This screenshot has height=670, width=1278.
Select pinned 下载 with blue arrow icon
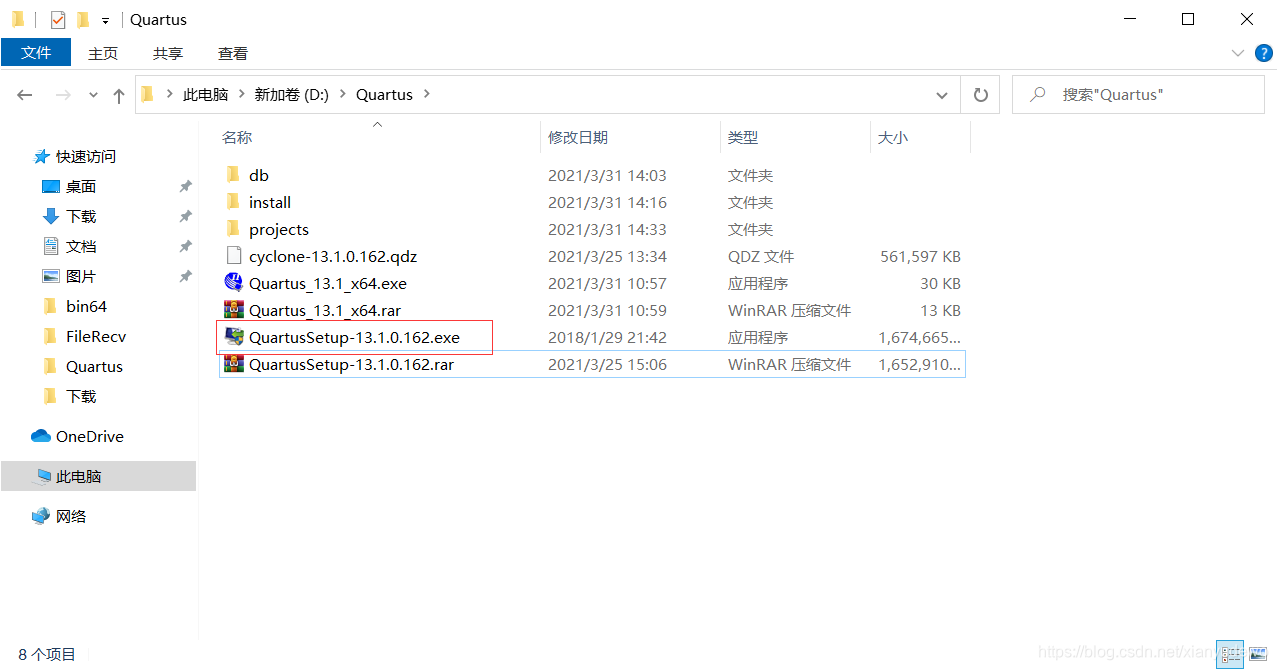[81, 217]
